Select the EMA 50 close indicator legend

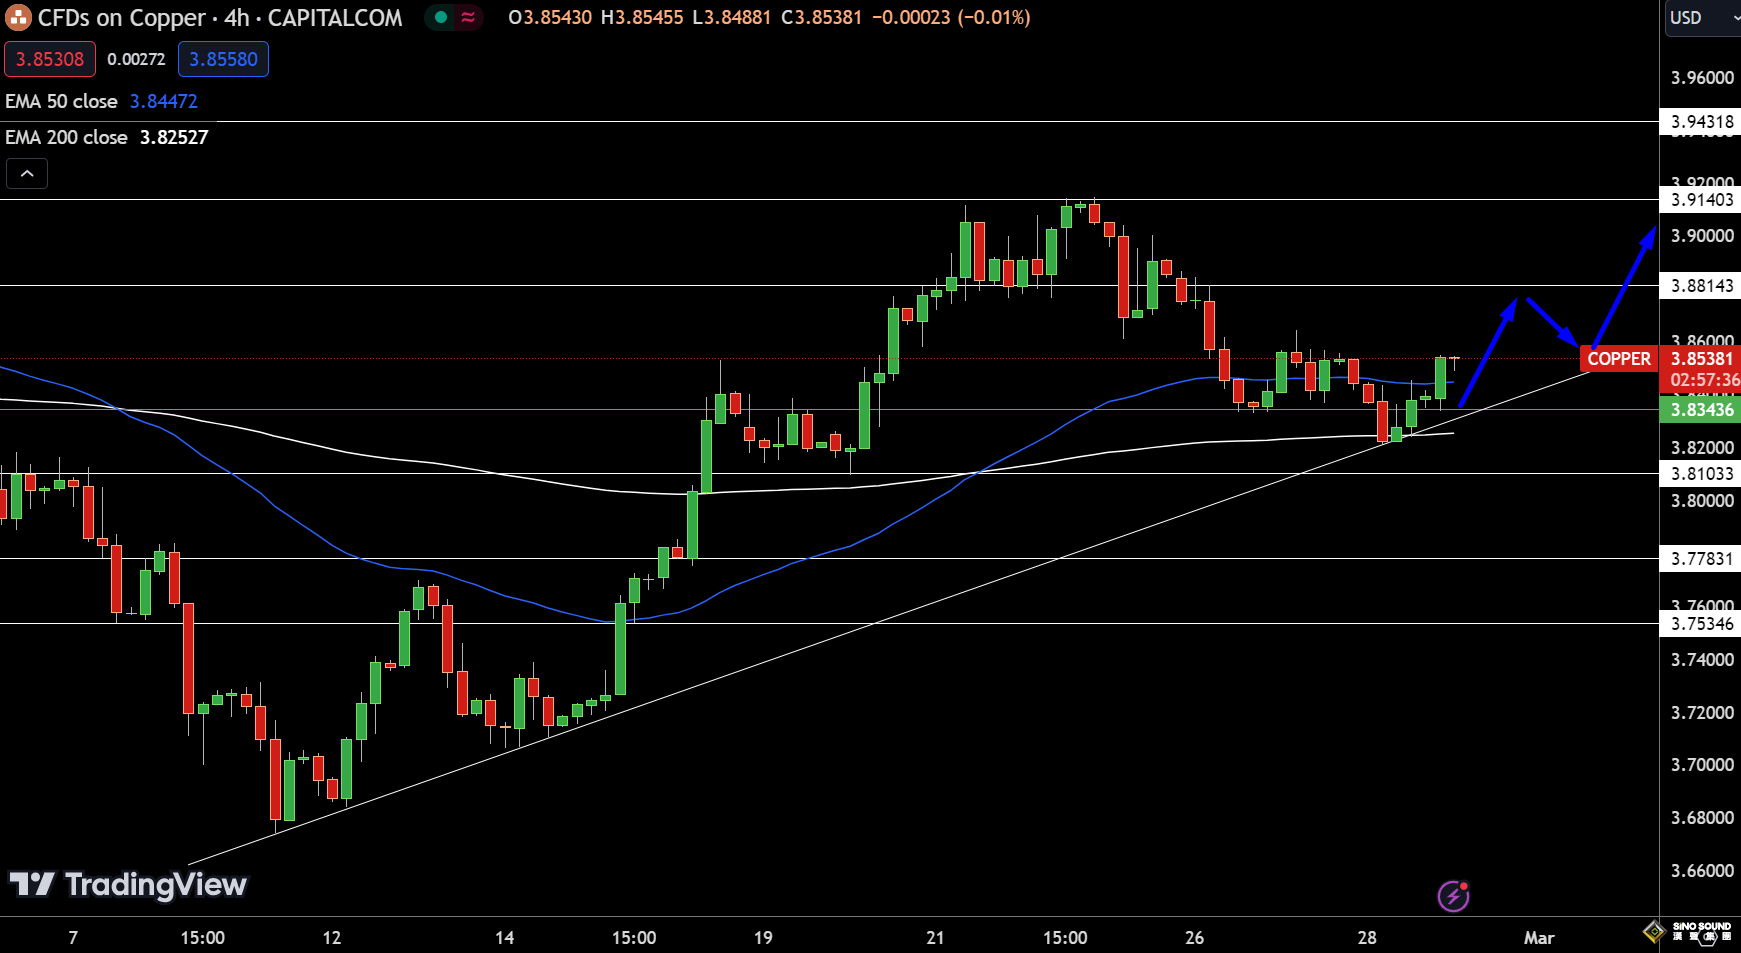[x=62, y=101]
